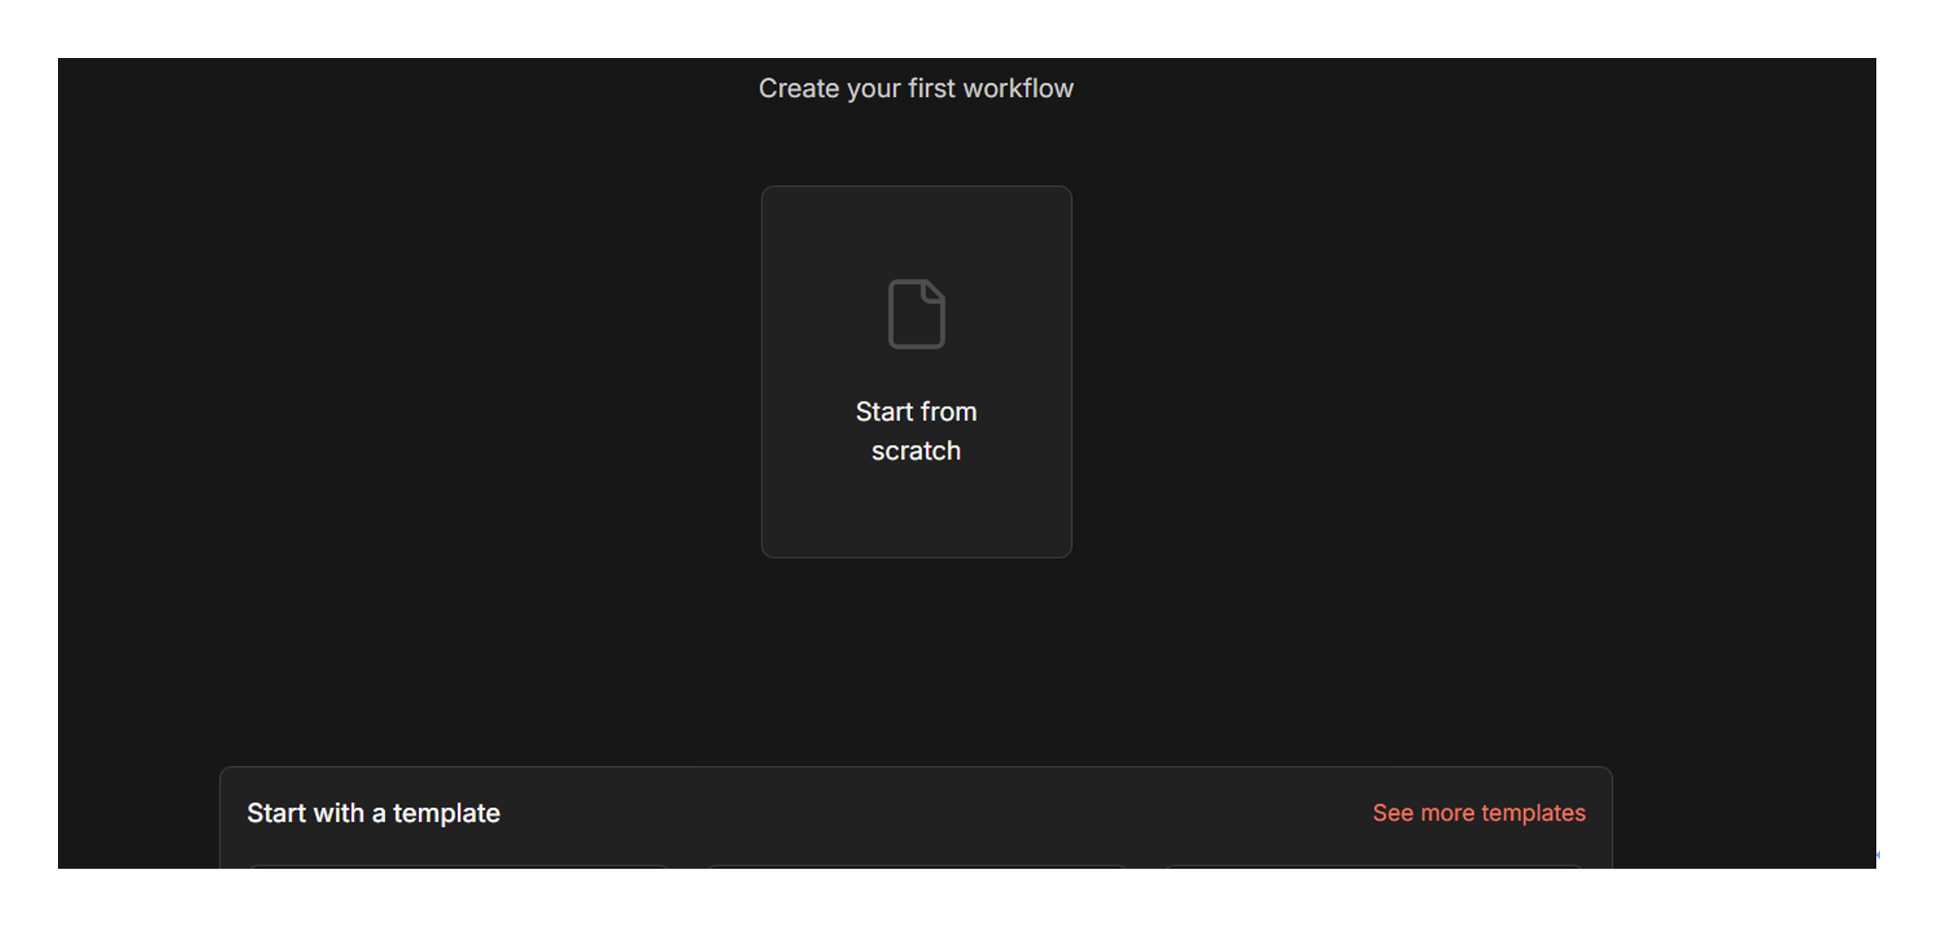Viewport: 1938px width, 928px height.
Task: Click the word 'See' in the orange link
Action: click(x=1393, y=813)
